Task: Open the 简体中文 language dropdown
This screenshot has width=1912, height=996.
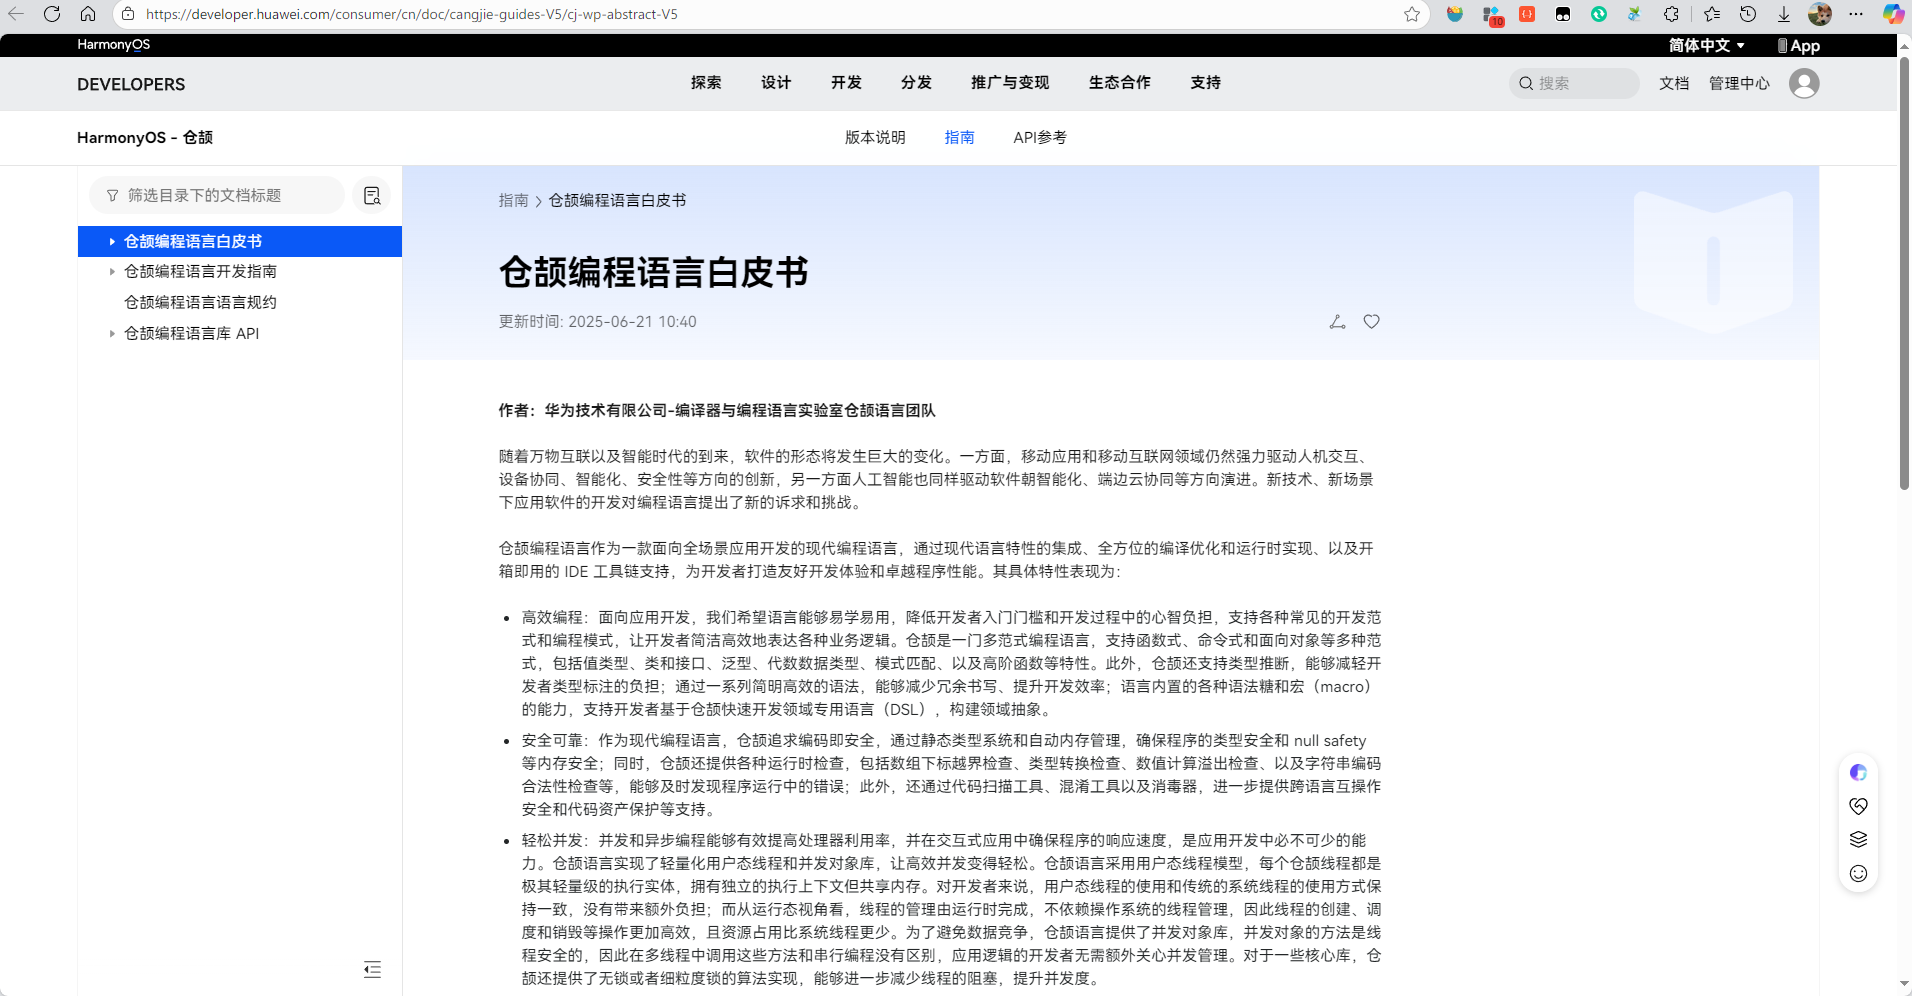Action: pyautogui.click(x=1706, y=45)
